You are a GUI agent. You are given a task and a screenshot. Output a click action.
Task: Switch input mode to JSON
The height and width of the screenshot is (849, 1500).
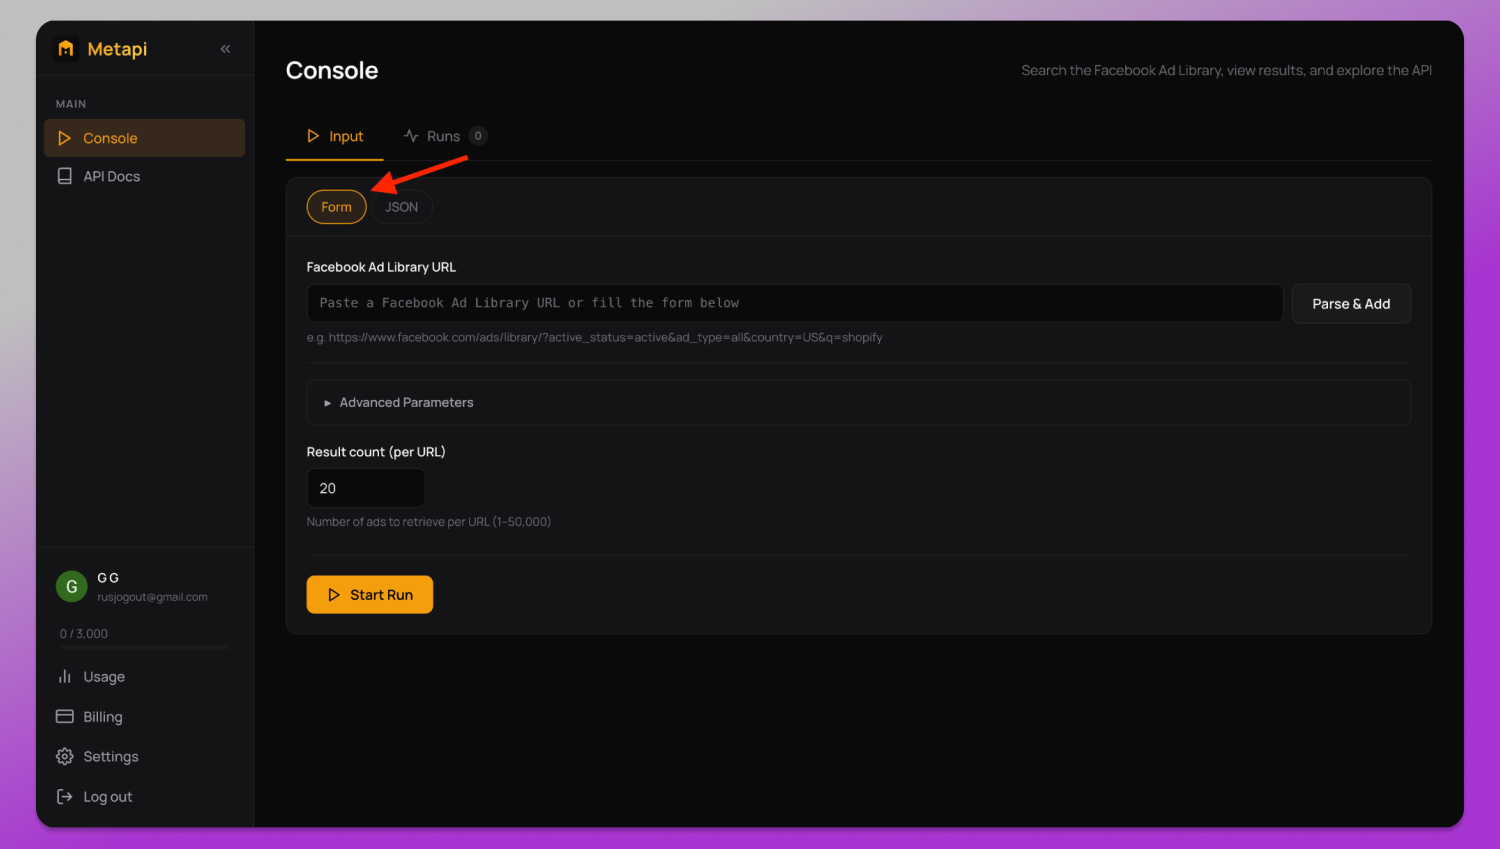coord(402,207)
